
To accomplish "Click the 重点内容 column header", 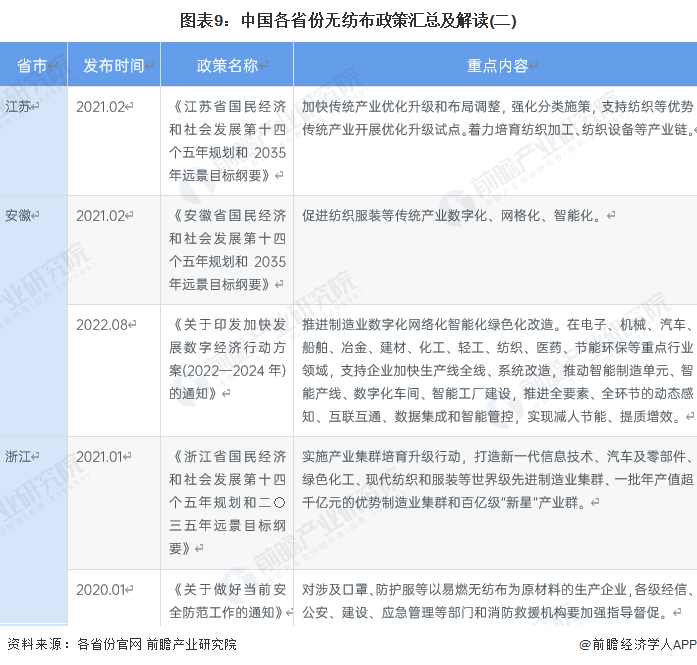I will [497, 65].
